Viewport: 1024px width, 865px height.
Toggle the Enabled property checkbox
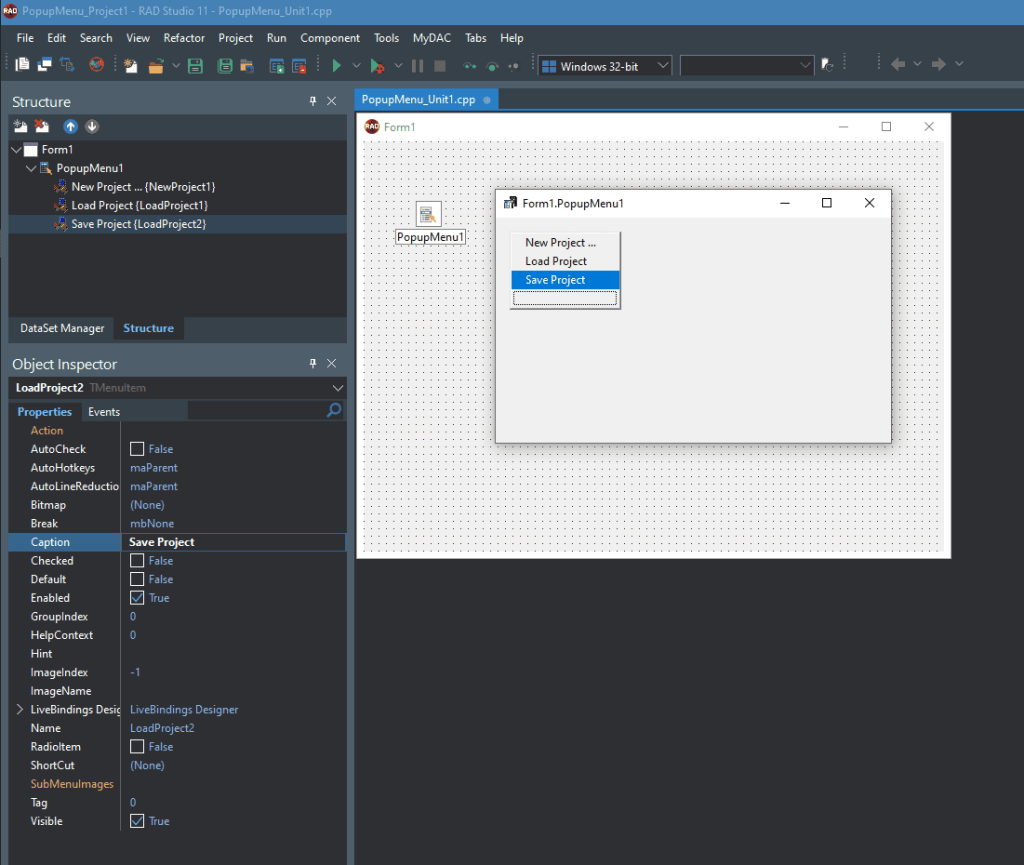coord(137,598)
